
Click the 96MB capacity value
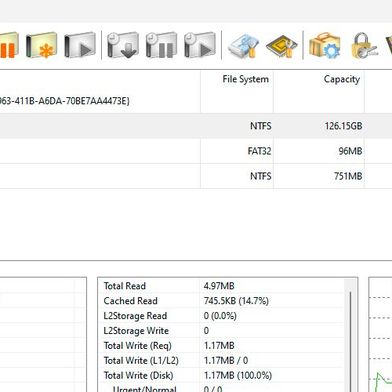pos(350,151)
